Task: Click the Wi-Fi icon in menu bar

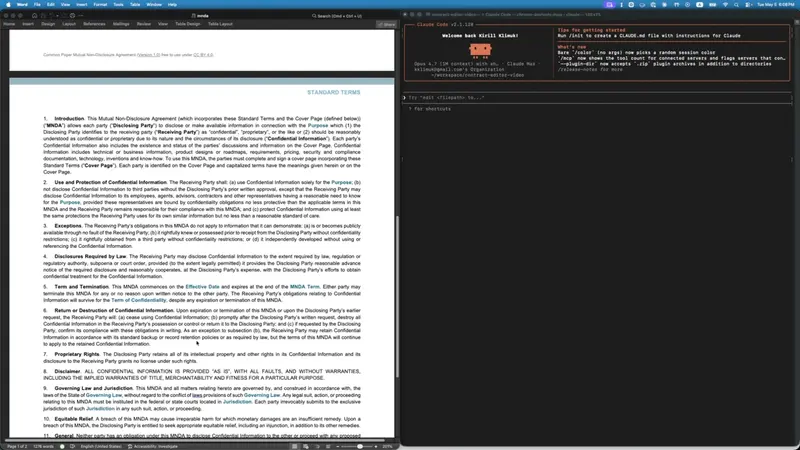Action: [725, 5]
